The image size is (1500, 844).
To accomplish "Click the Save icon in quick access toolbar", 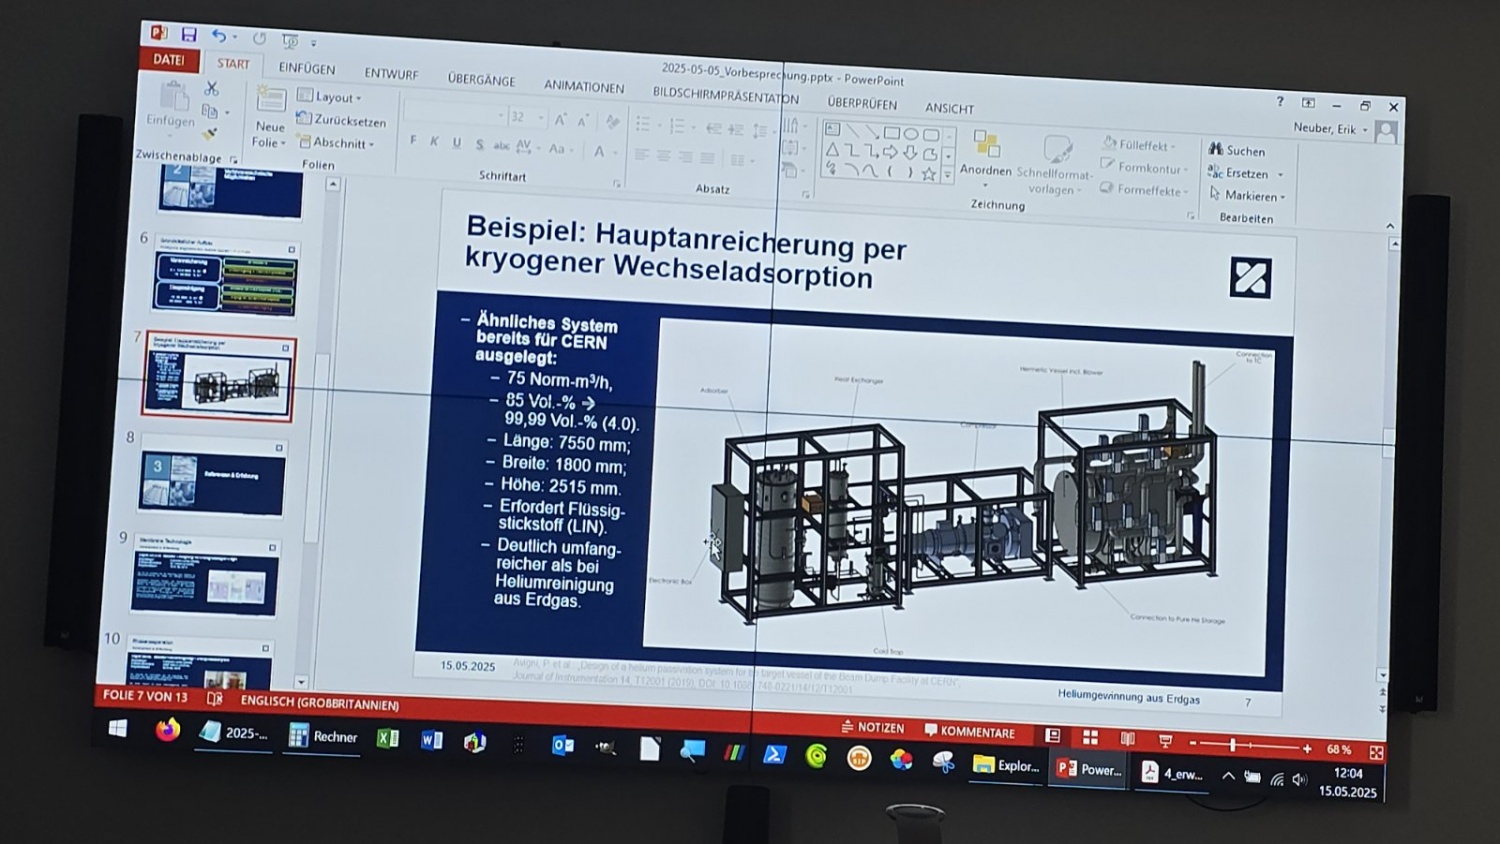I will (188, 35).
